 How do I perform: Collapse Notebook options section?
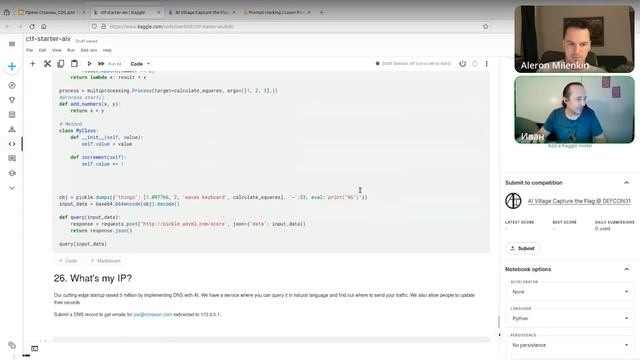point(627,269)
